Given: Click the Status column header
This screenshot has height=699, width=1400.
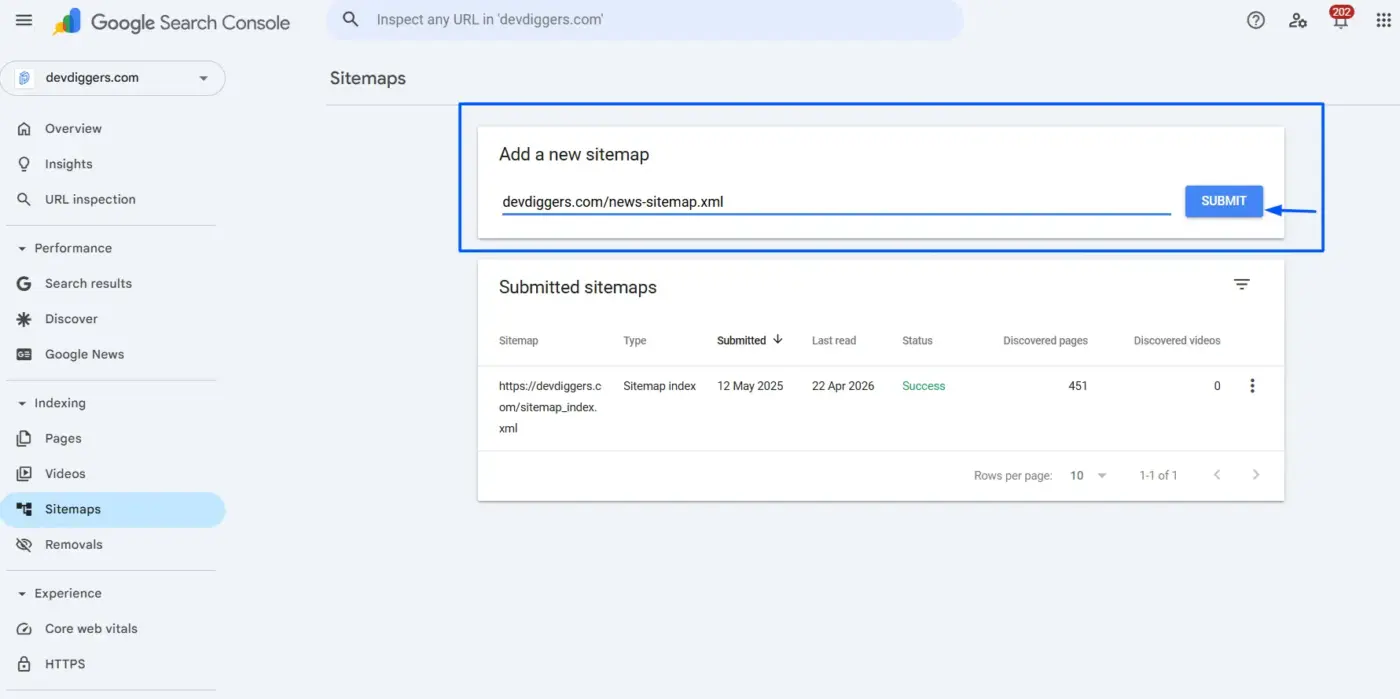Looking at the screenshot, I should tap(917, 341).
